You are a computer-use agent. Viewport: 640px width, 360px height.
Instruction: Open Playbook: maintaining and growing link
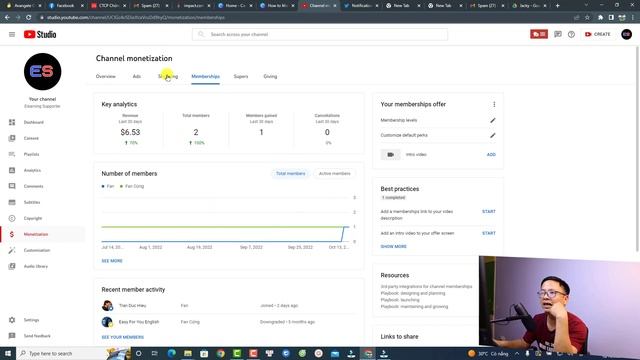414,307
